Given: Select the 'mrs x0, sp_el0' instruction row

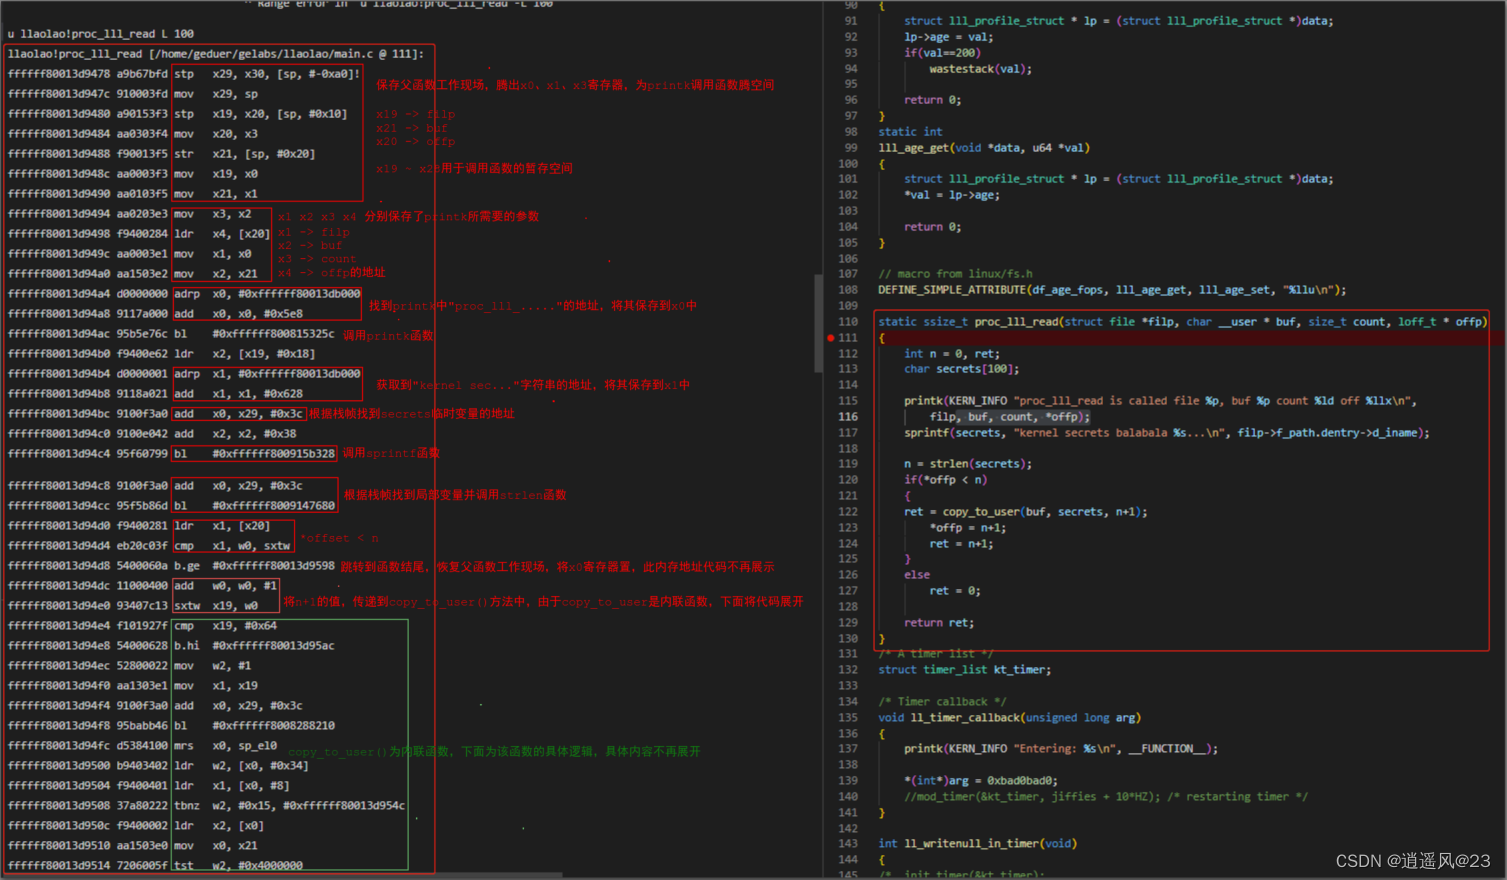Looking at the screenshot, I should point(143,746).
